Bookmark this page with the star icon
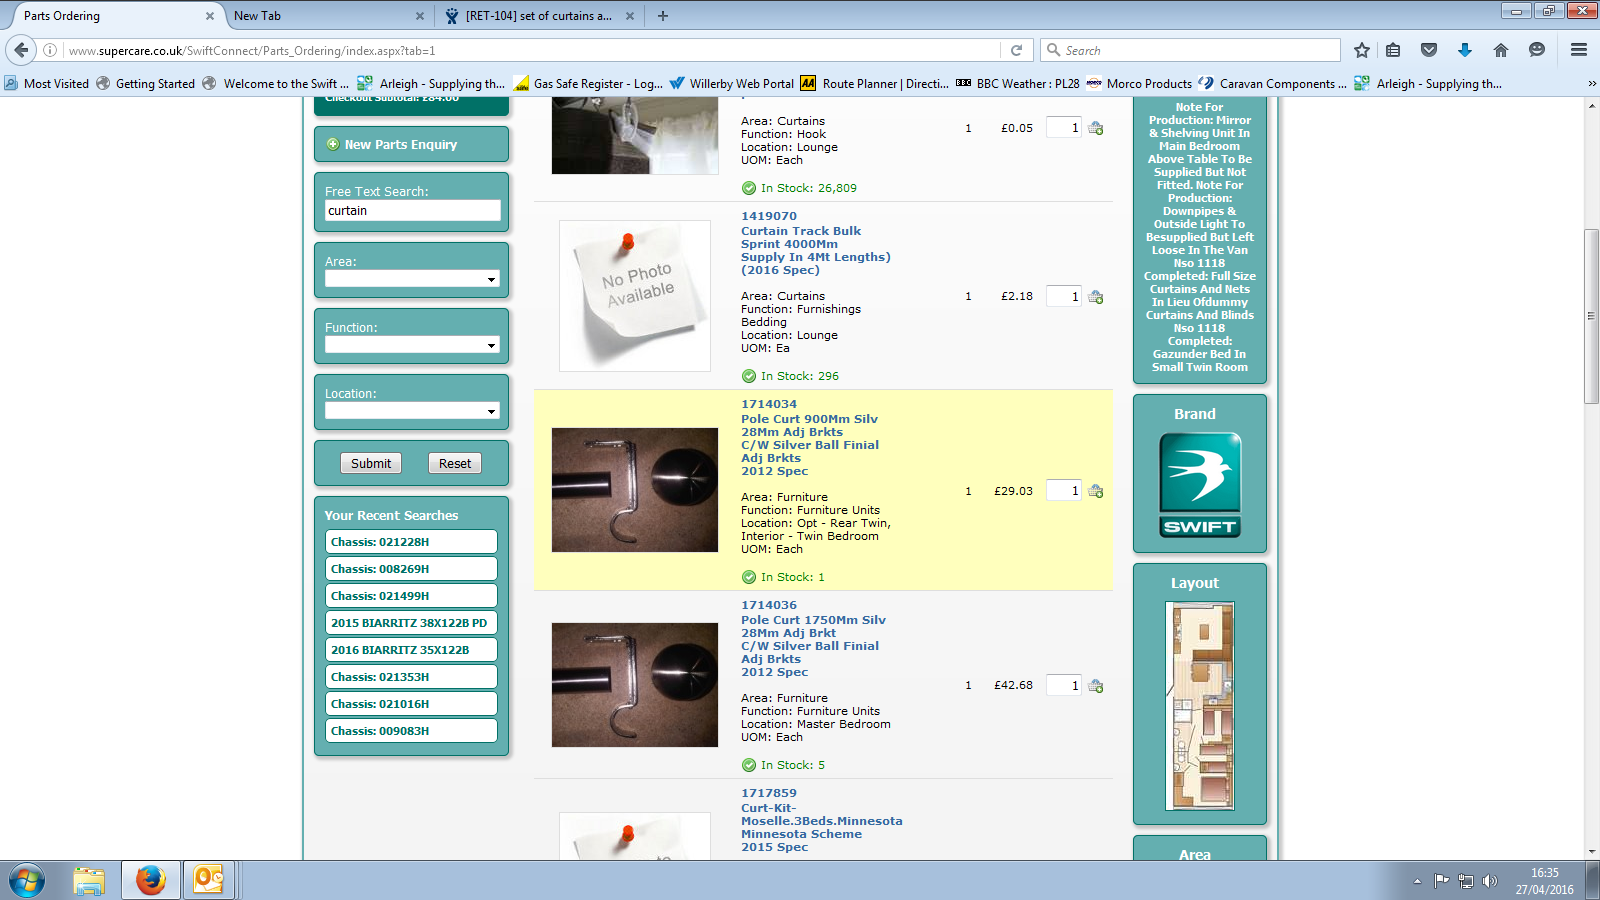1600x900 pixels. click(1361, 50)
